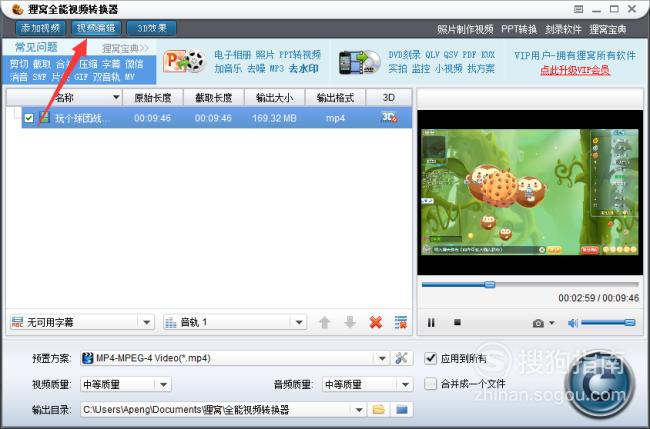Click the 169.32 MB output size cell
The width and height of the screenshot is (650, 429).
[274, 118]
